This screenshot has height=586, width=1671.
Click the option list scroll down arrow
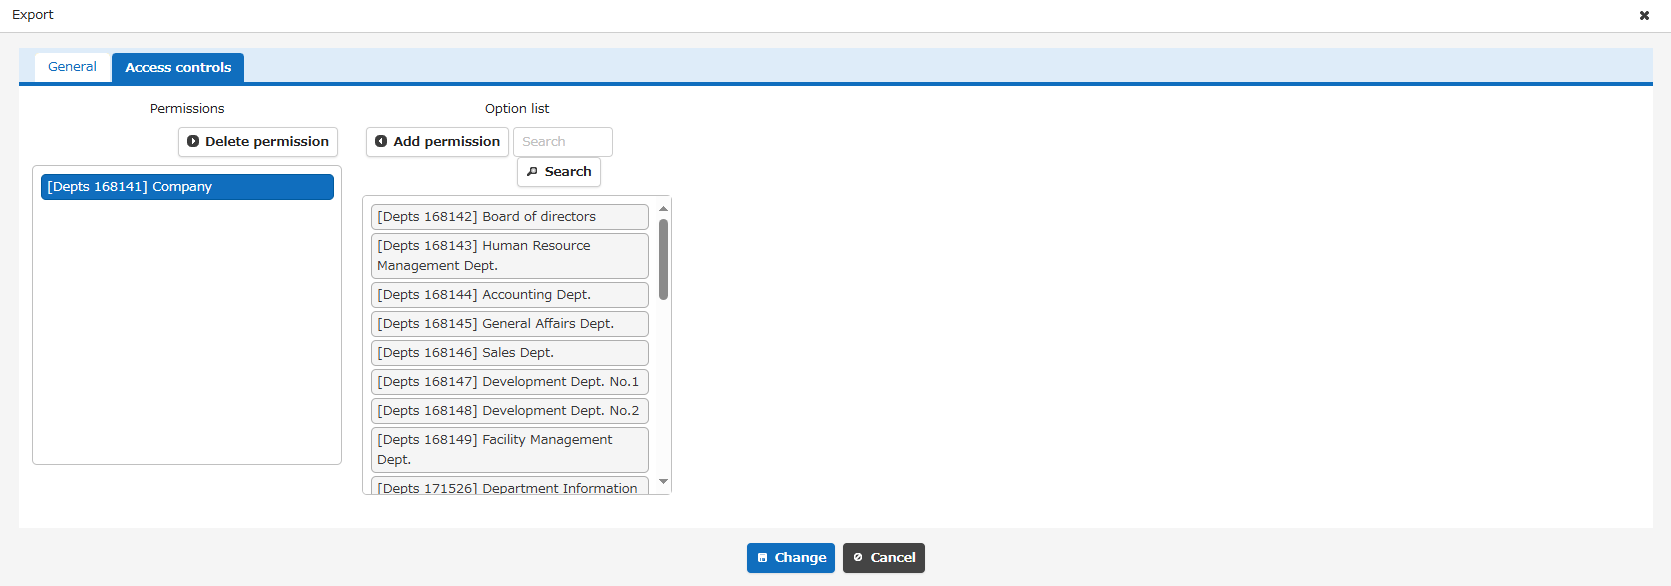click(x=663, y=482)
